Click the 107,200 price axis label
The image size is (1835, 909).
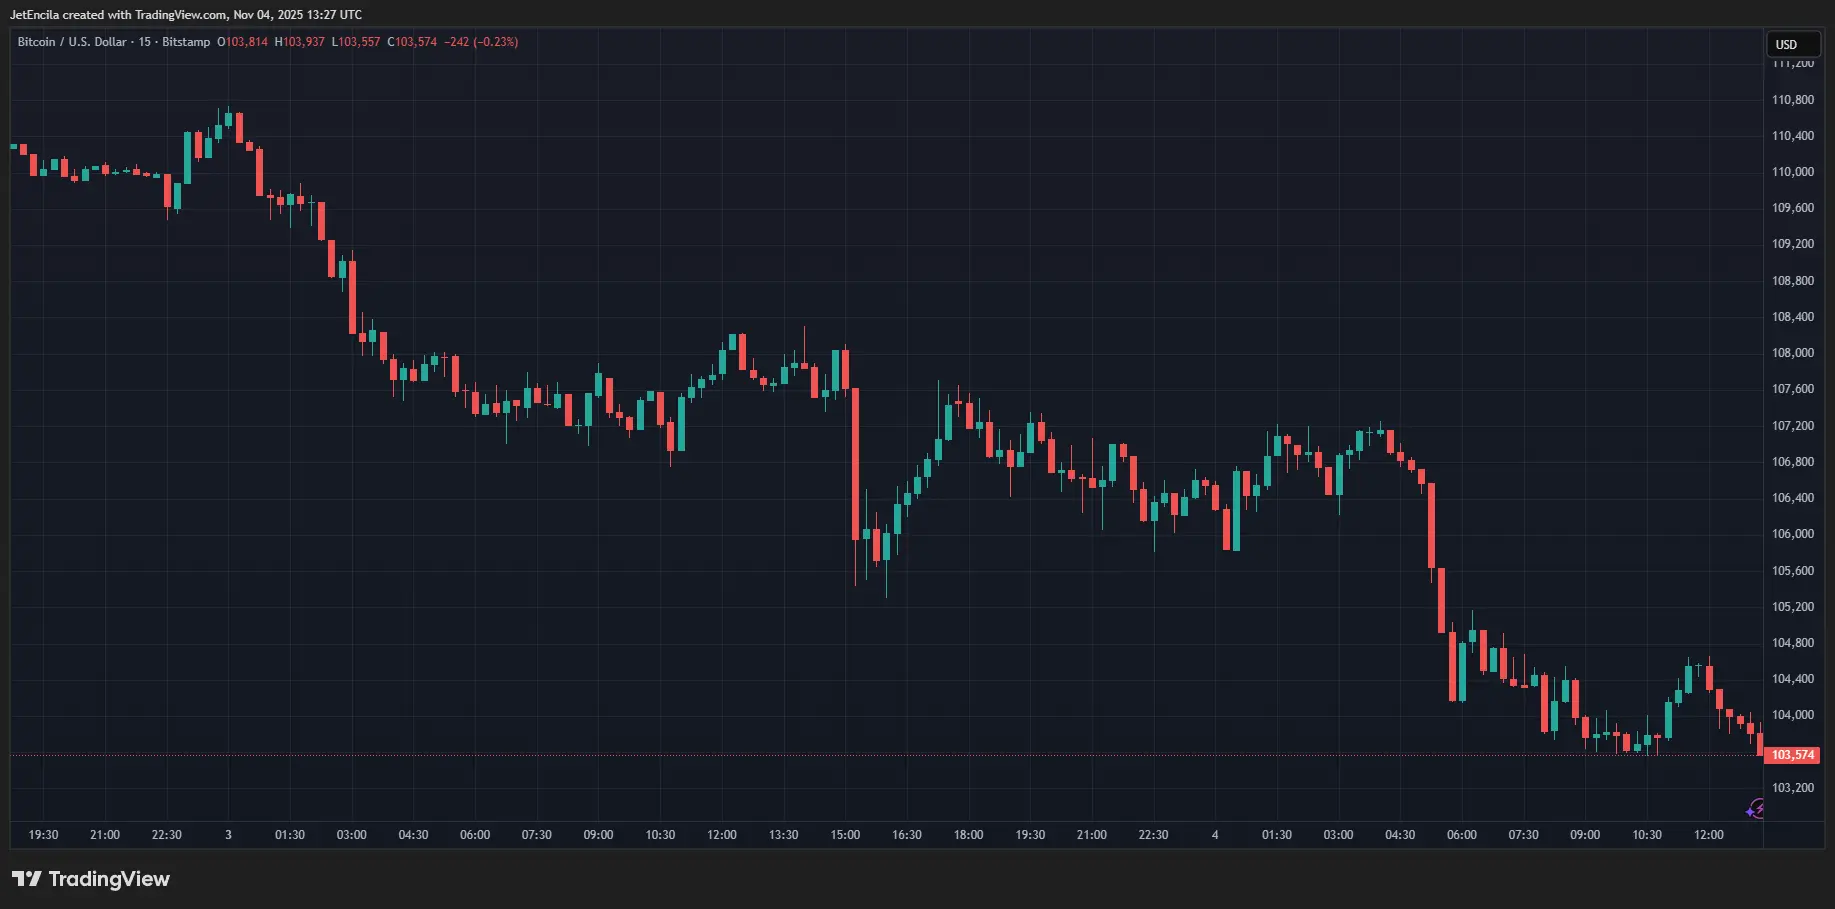pyautogui.click(x=1793, y=426)
